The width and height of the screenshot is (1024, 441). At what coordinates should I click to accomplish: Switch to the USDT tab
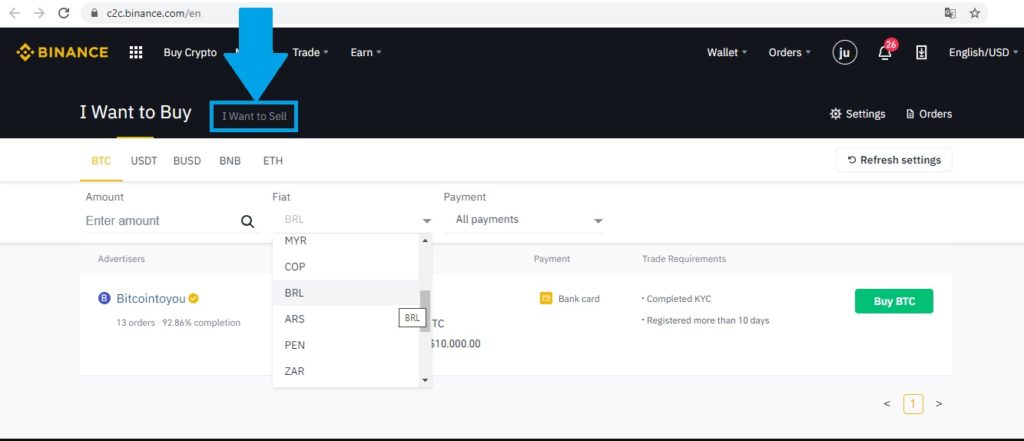(144, 161)
